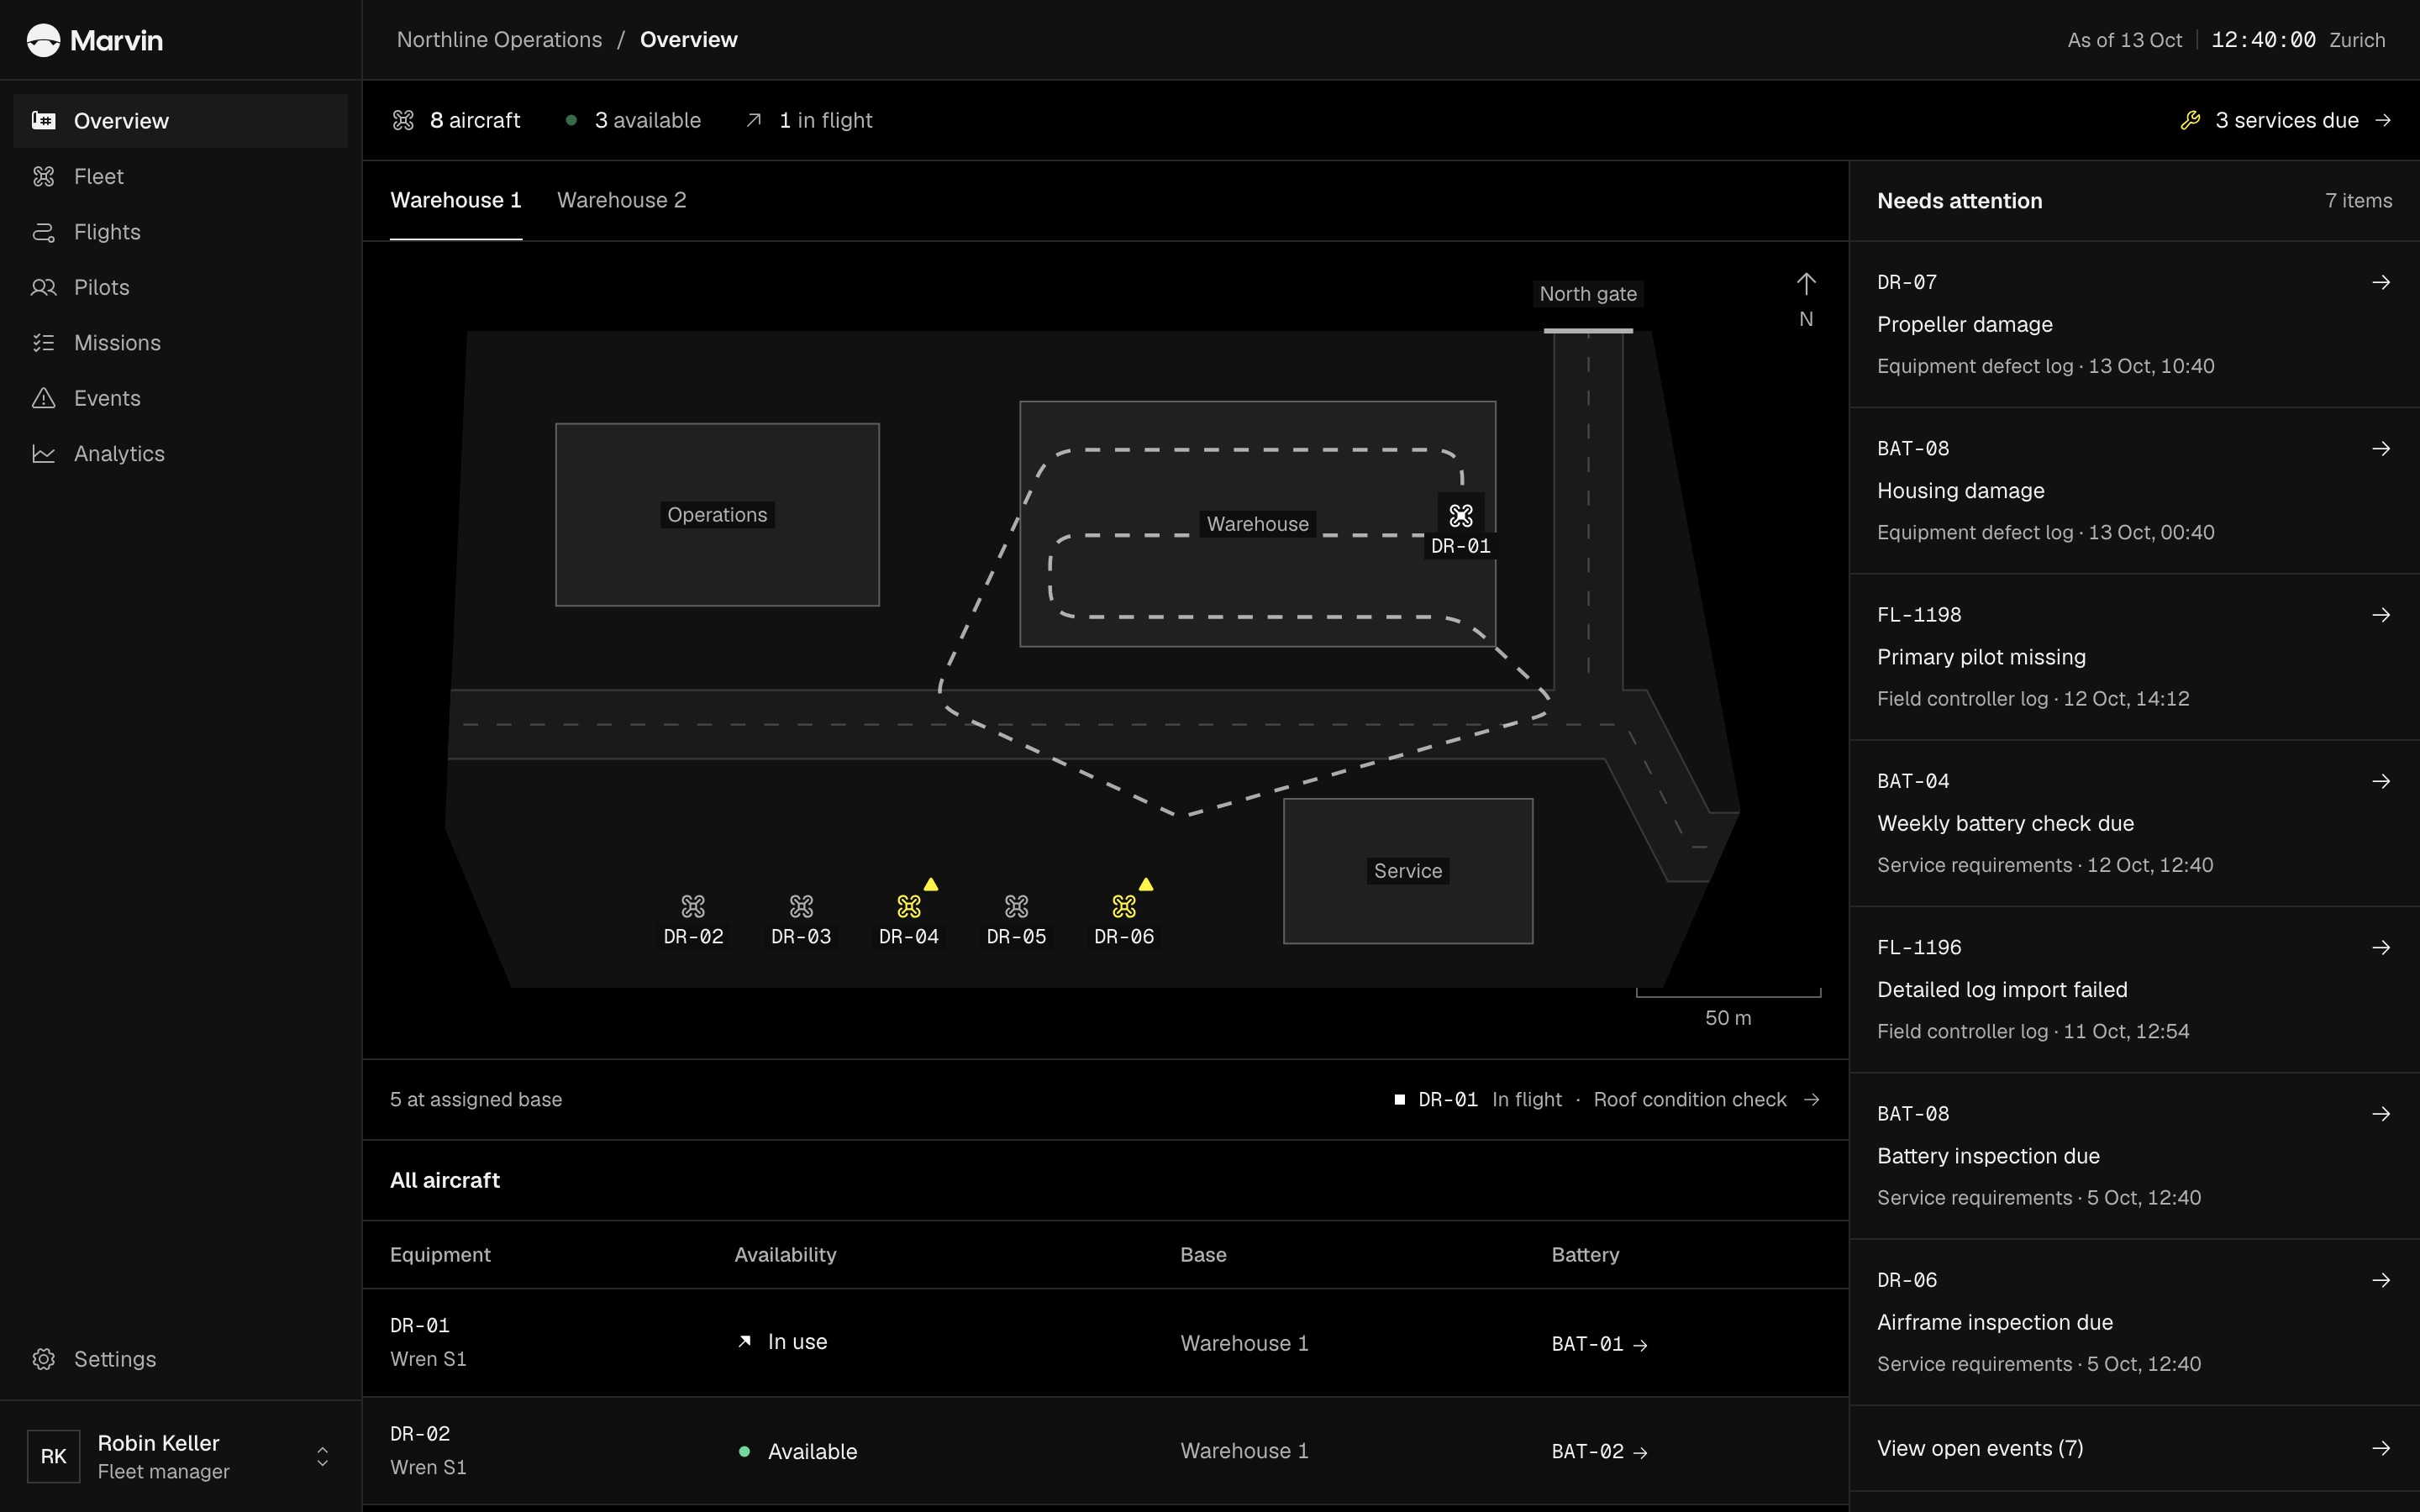Click the DR-01 drone icon on the map
The width and height of the screenshot is (2420, 1512).
click(1461, 516)
